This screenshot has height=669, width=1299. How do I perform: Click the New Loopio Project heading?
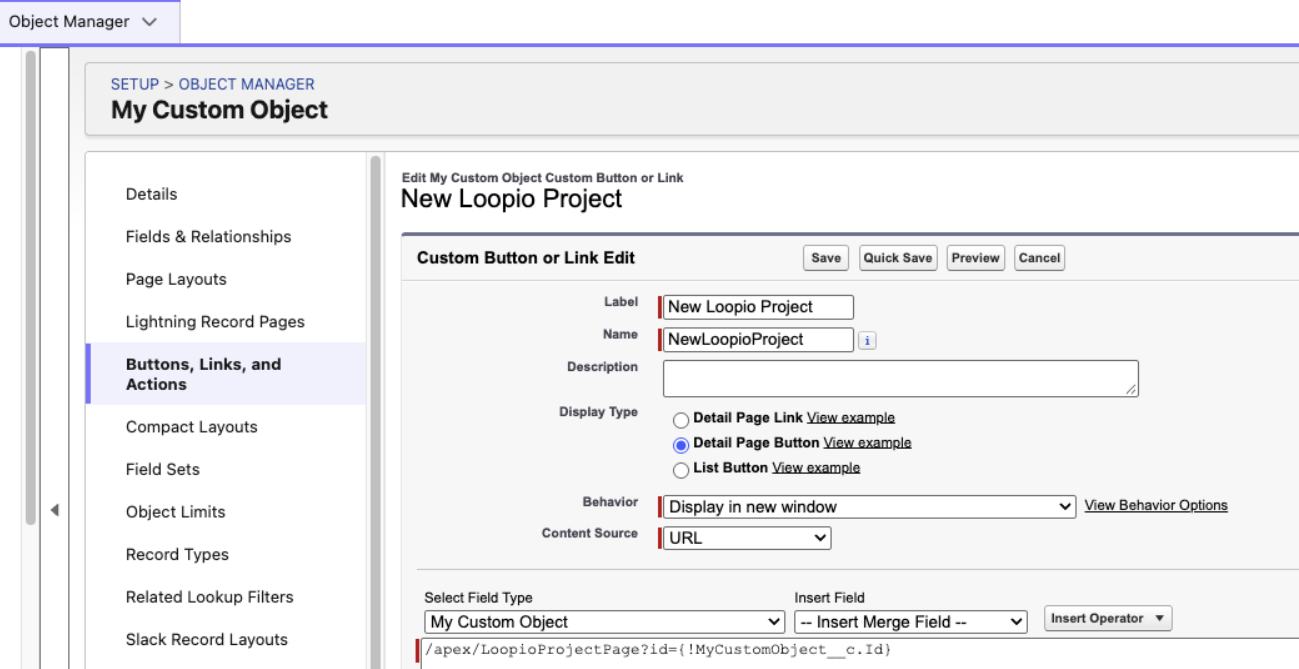(511, 199)
